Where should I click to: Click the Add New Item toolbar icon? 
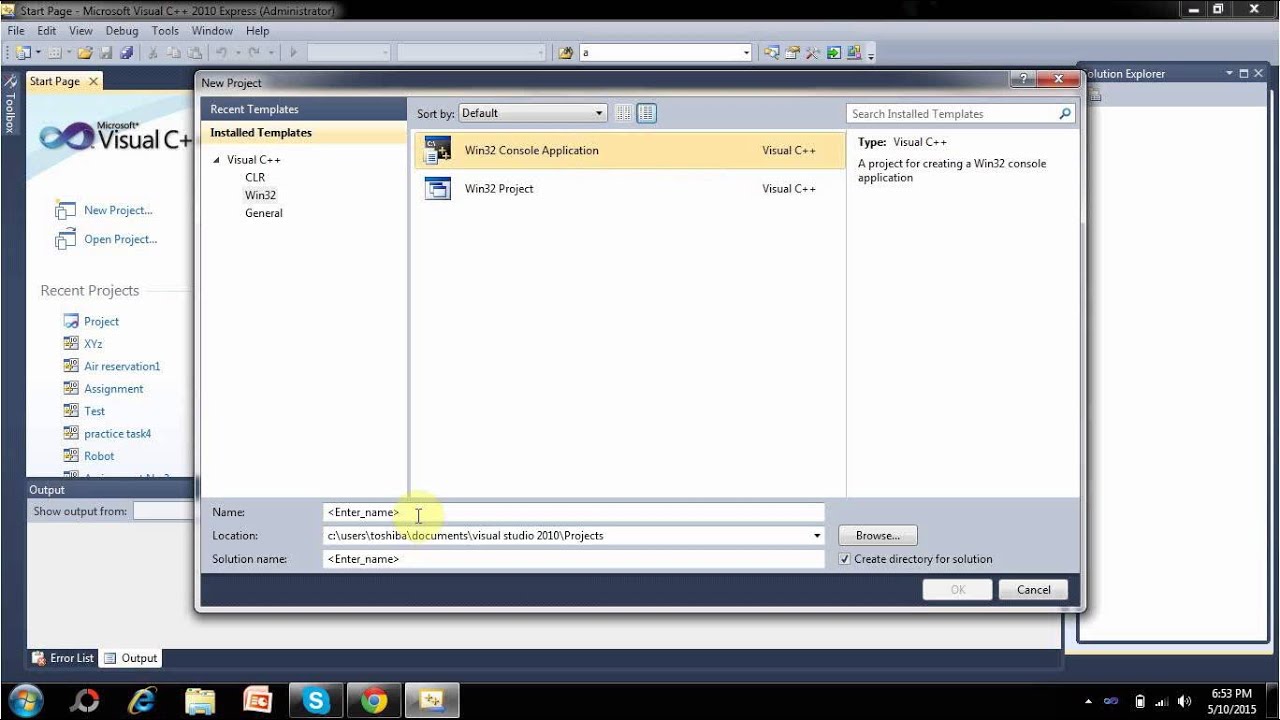54,52
